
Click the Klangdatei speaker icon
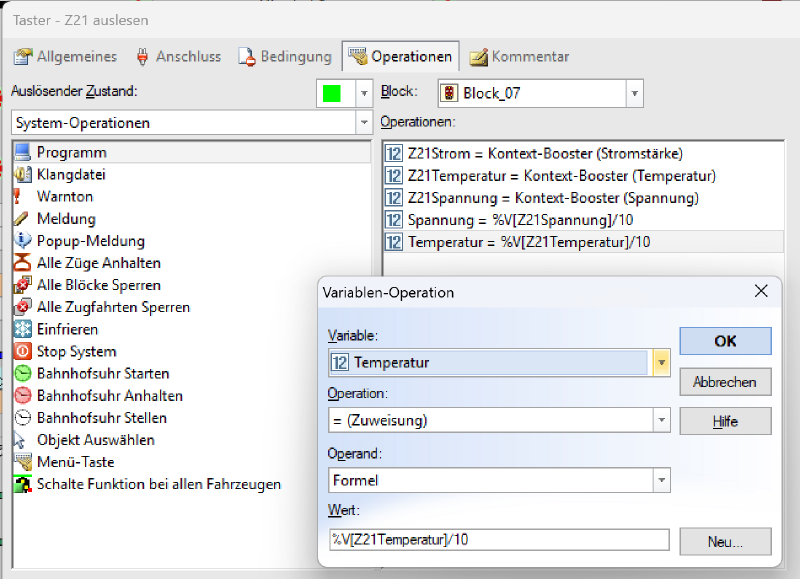(x=22, y=174)
